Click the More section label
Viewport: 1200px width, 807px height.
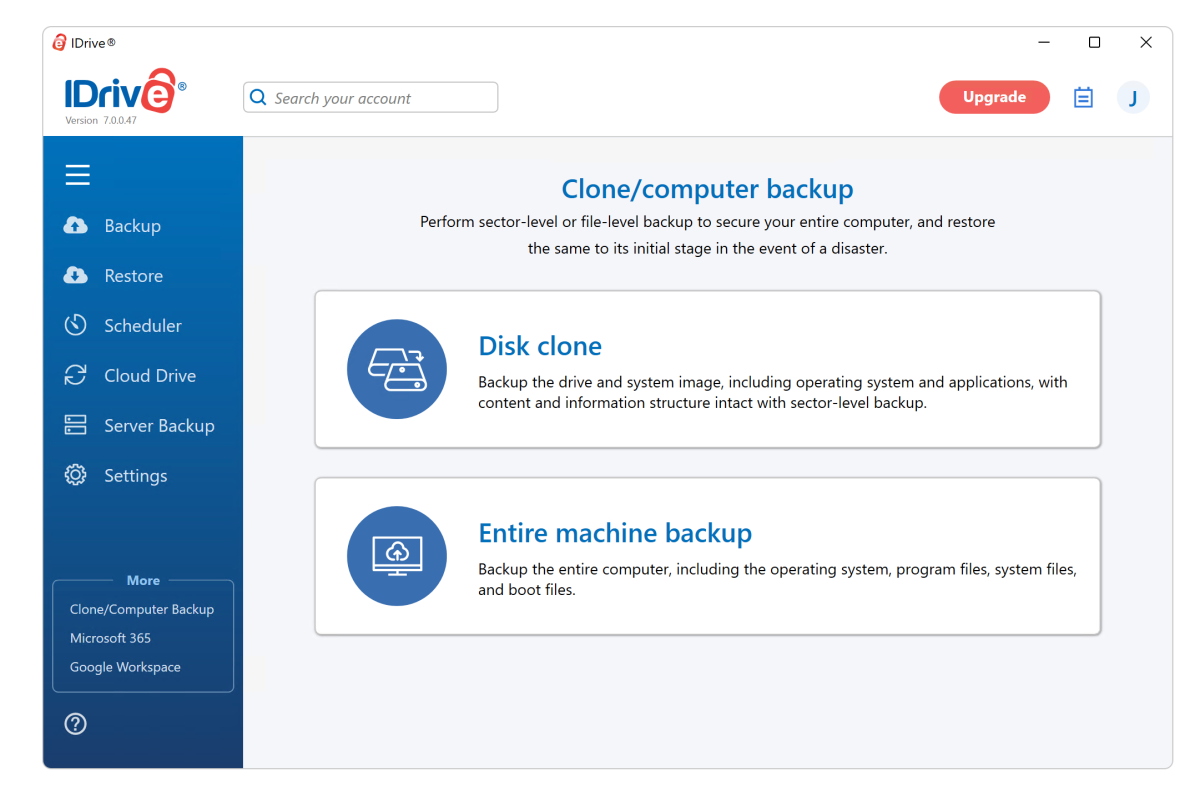tap(143, 581)
